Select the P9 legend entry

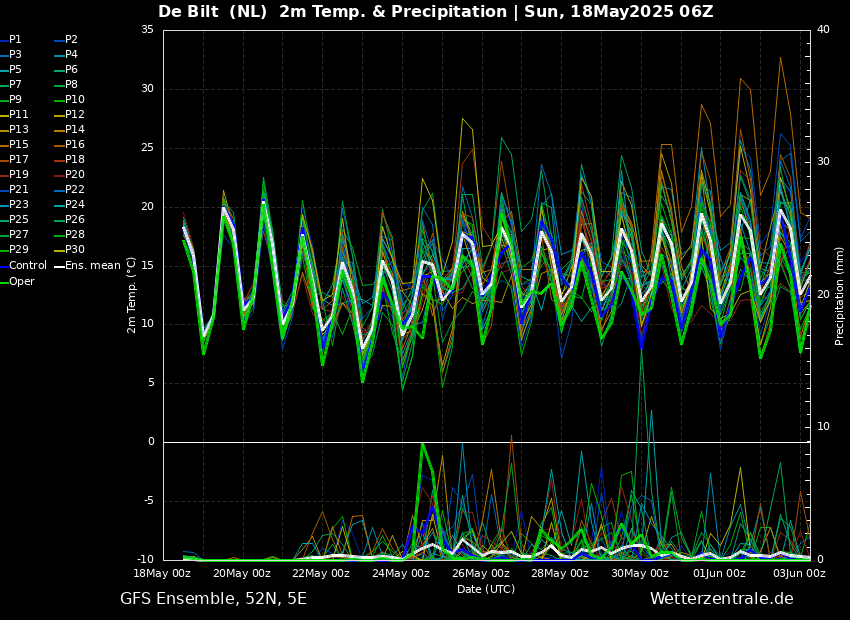tap(11, 99)
